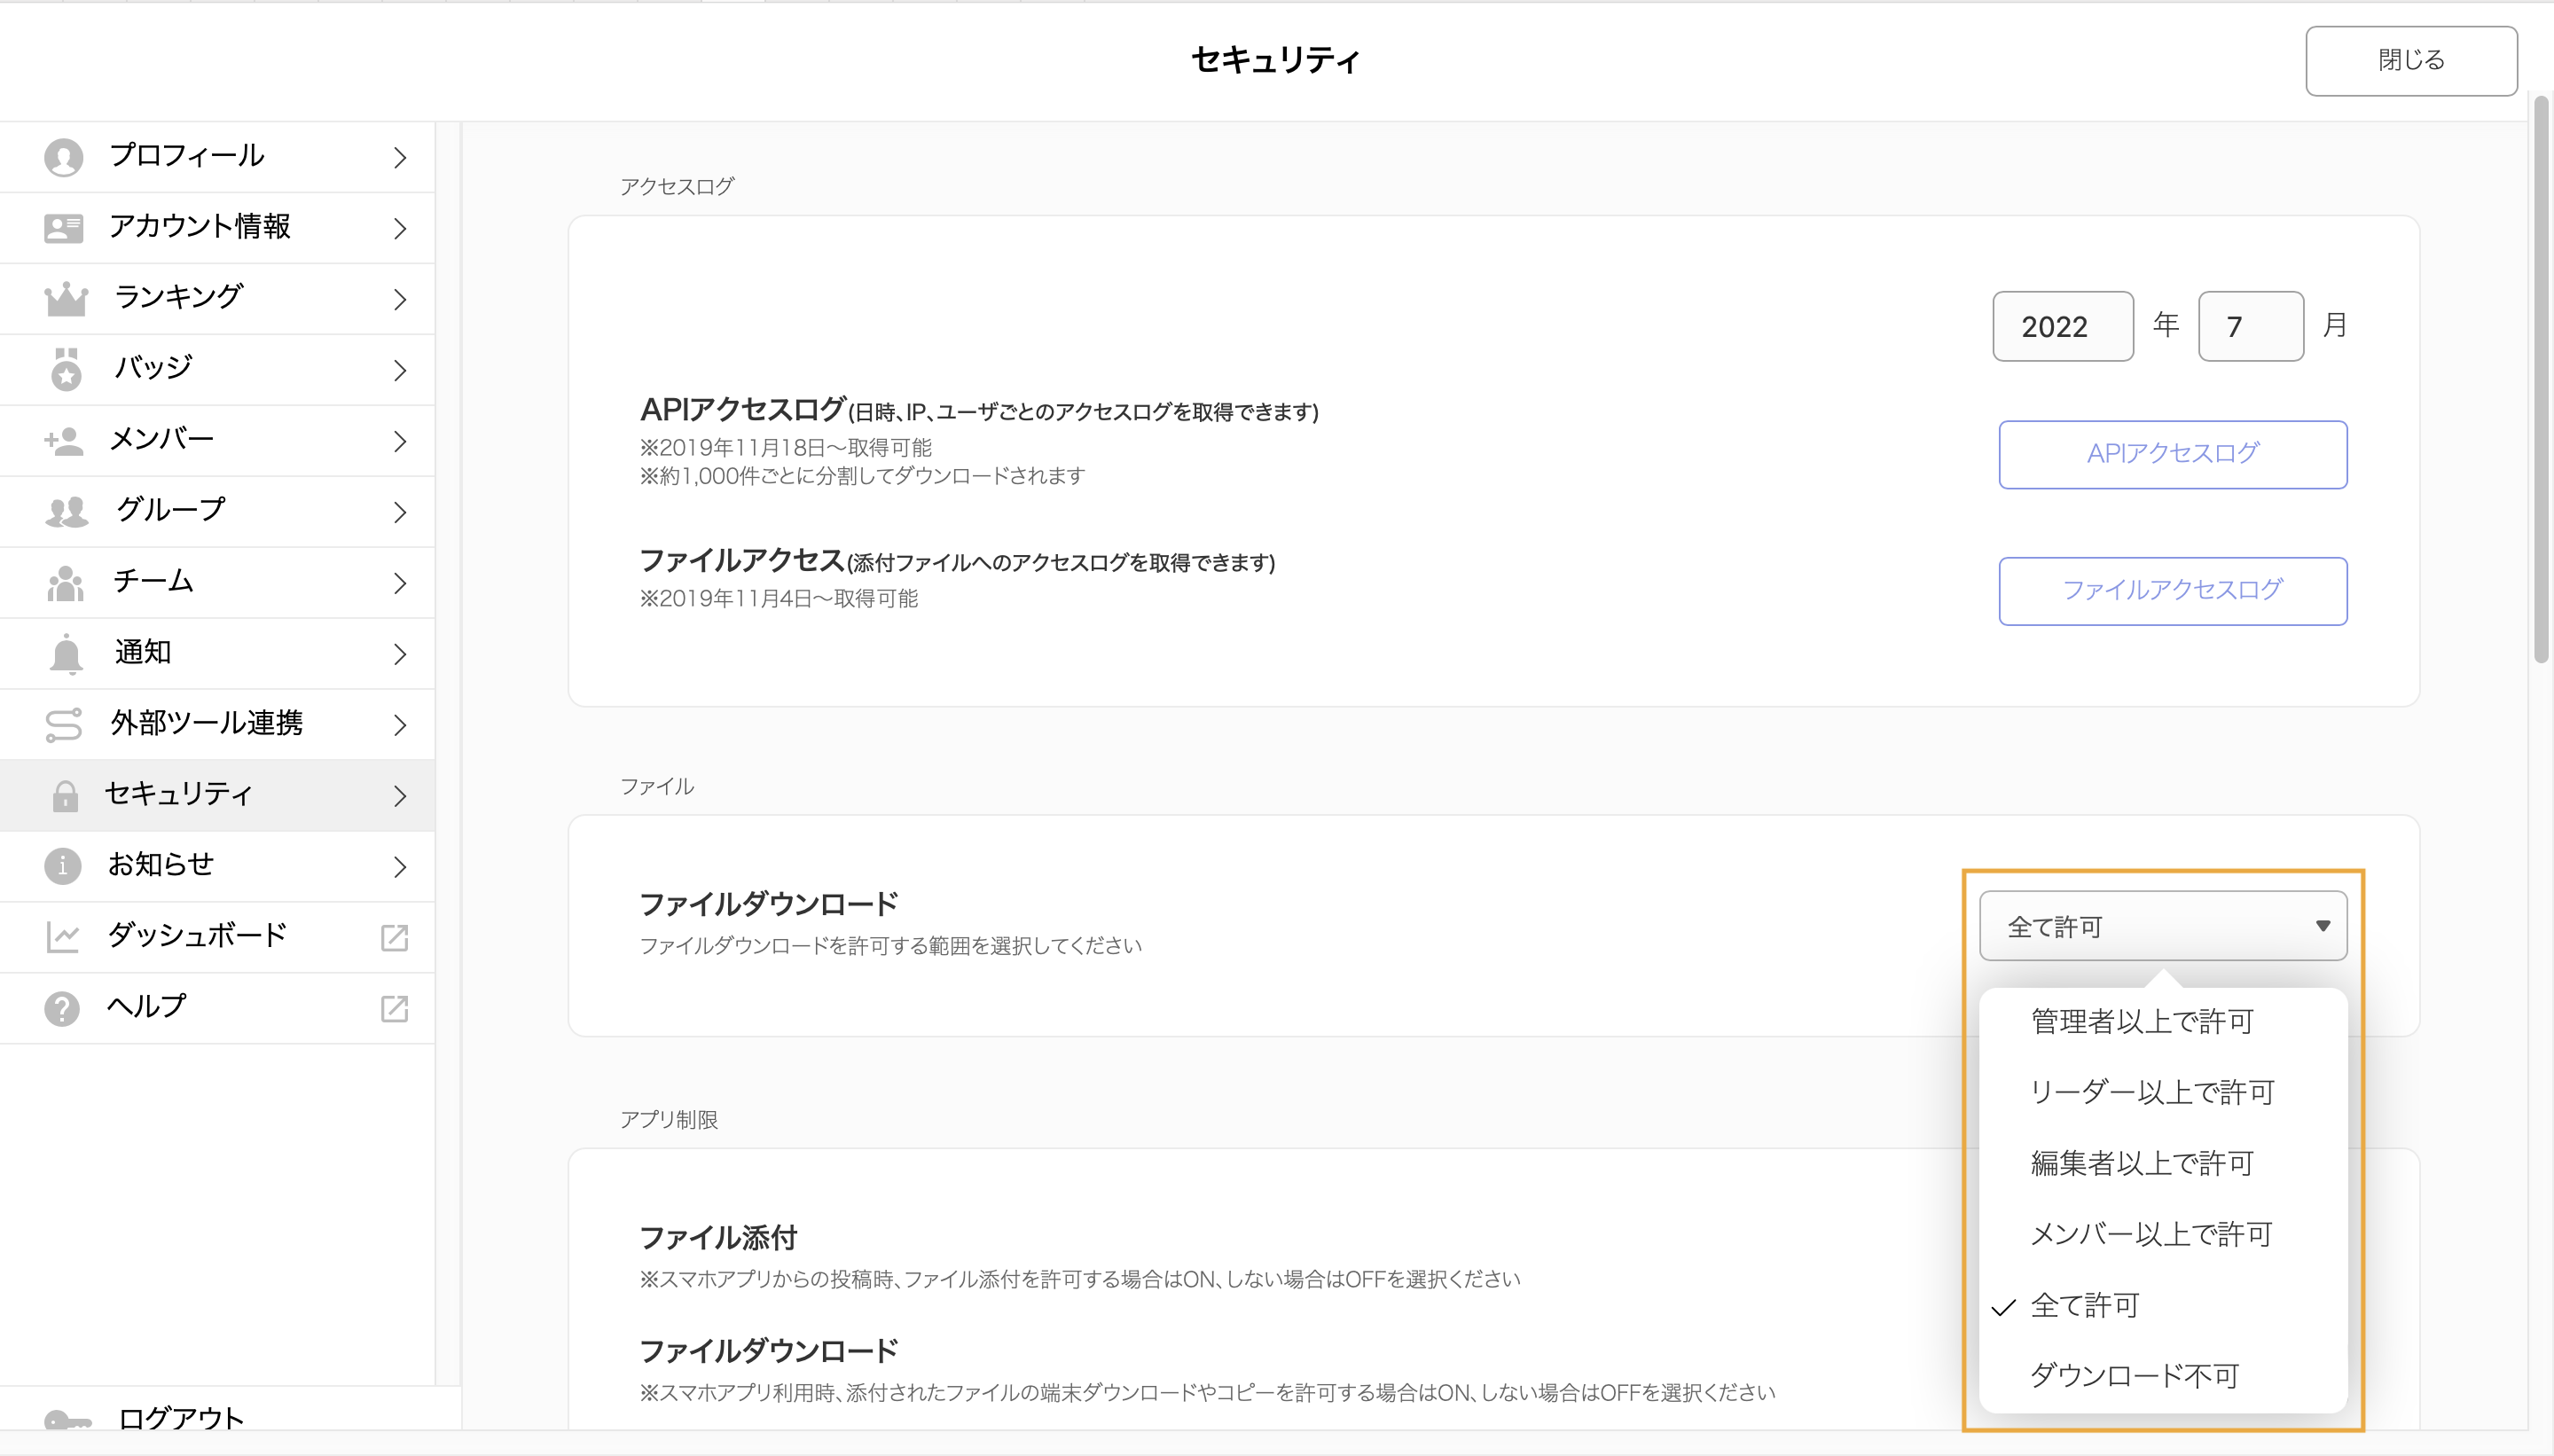Go to 通知 settings
The width and height of the screenshot is (2554, 1456).
217,654
